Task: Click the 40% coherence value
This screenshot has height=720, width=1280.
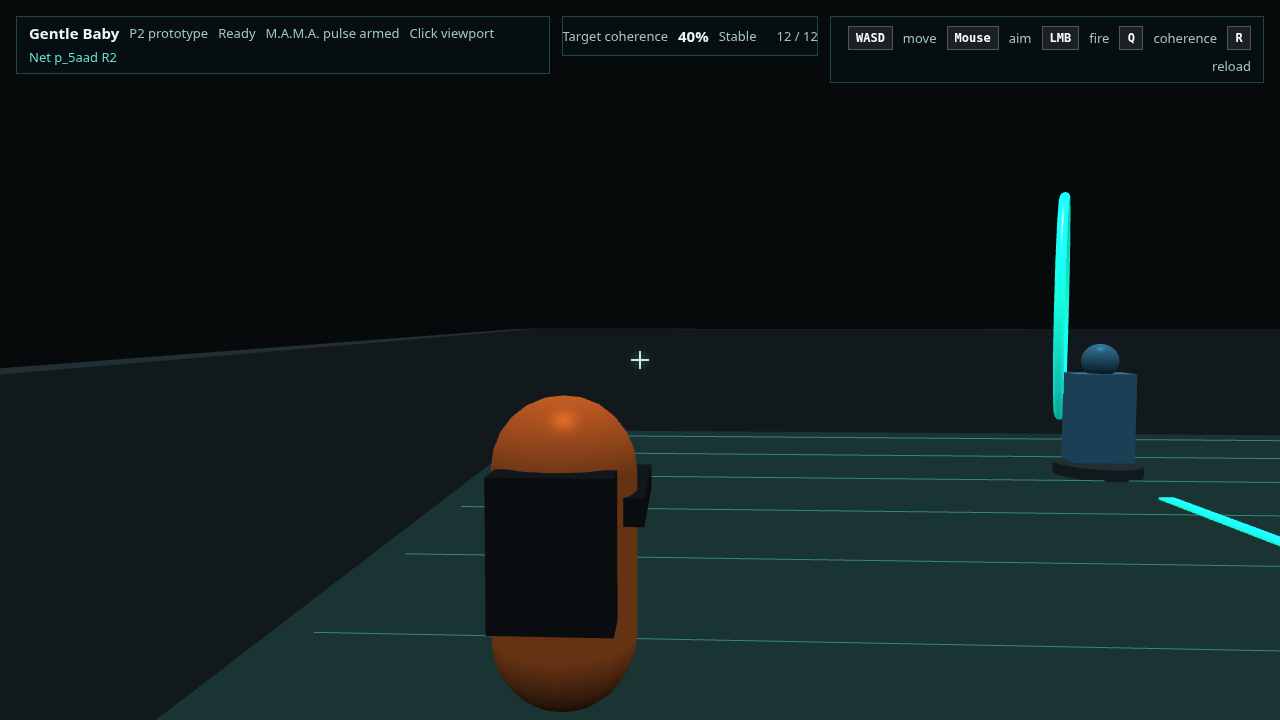Action: point(693,37)
